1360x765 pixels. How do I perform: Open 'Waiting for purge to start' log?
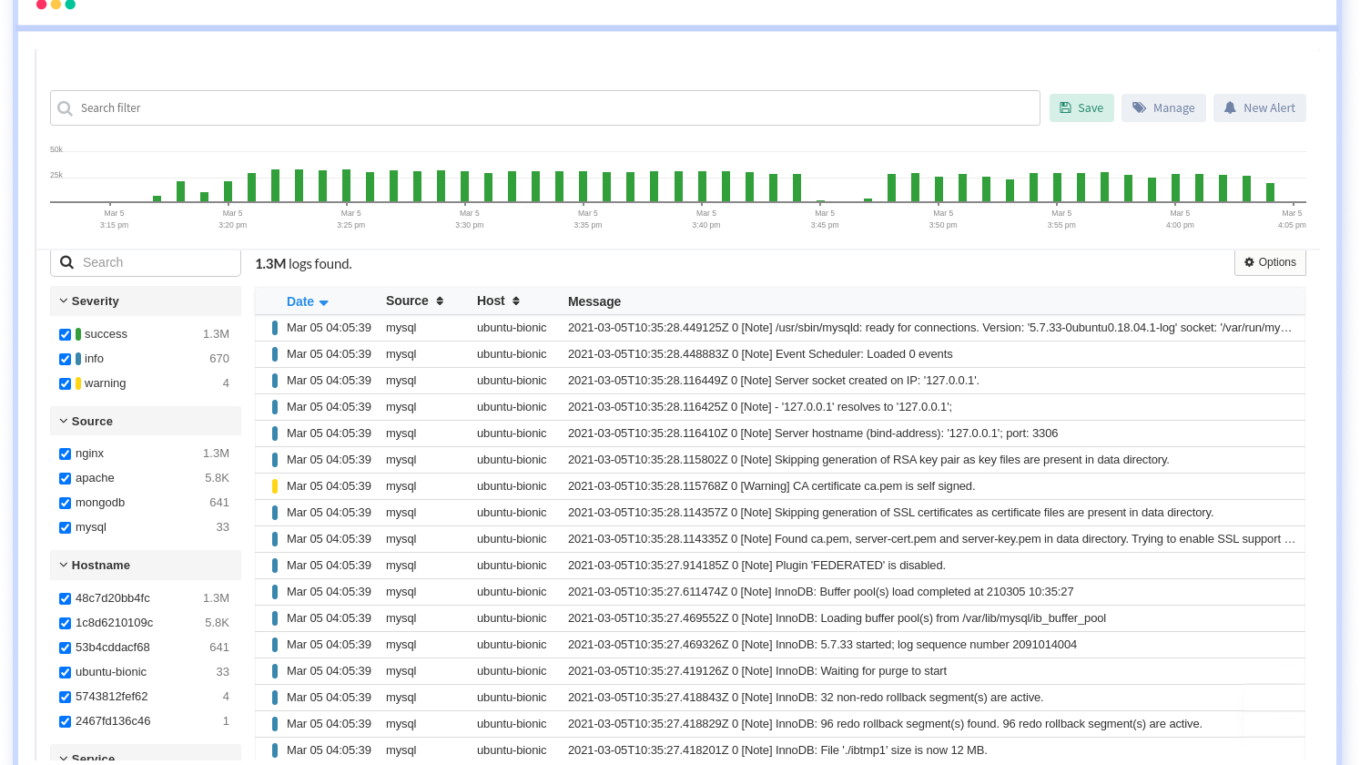pos(757,671)
